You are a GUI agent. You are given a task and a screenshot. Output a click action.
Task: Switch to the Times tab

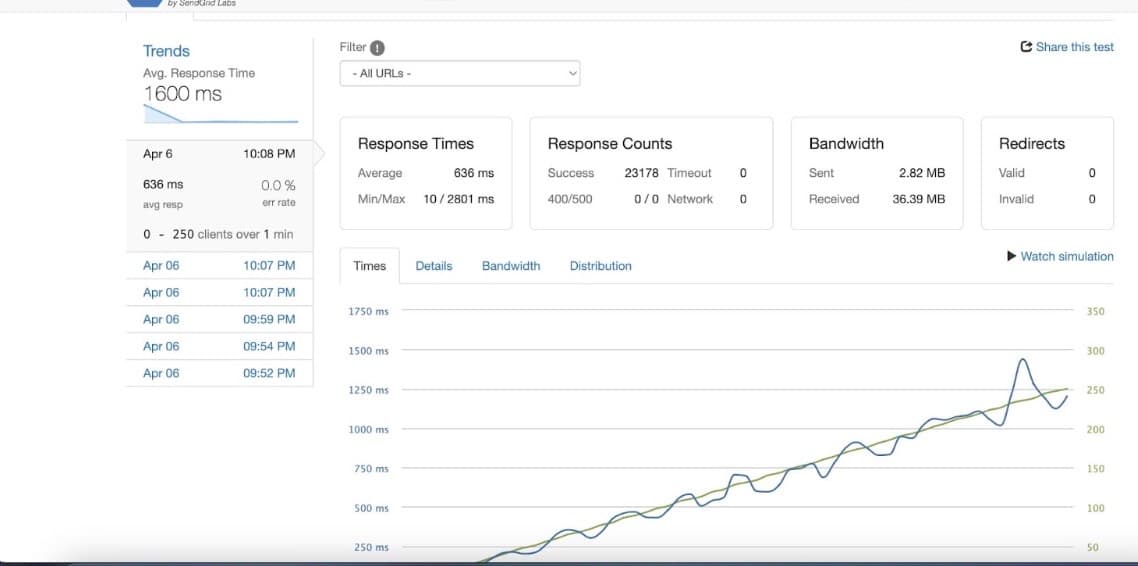(x=369, y=266)
